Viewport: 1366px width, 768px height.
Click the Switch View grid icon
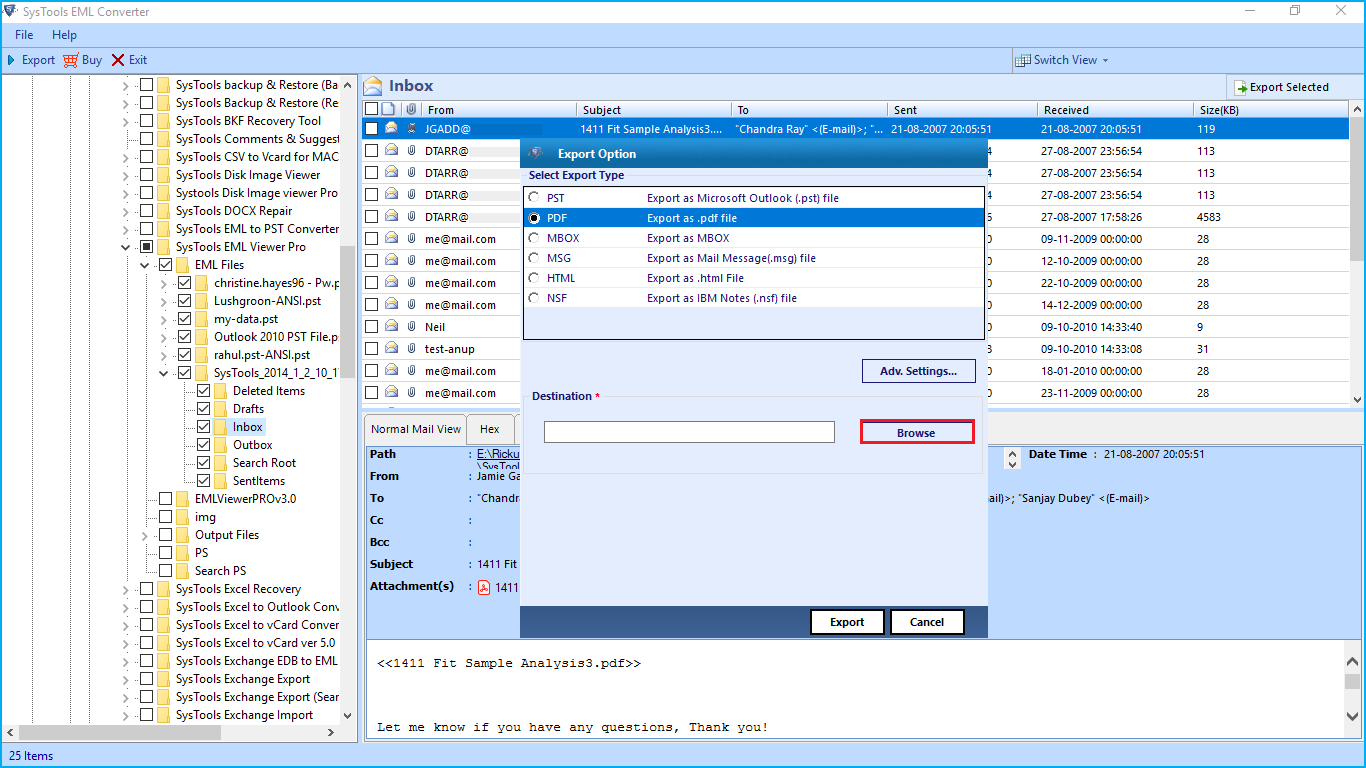pyautogui.click(x=1022, y=60)
